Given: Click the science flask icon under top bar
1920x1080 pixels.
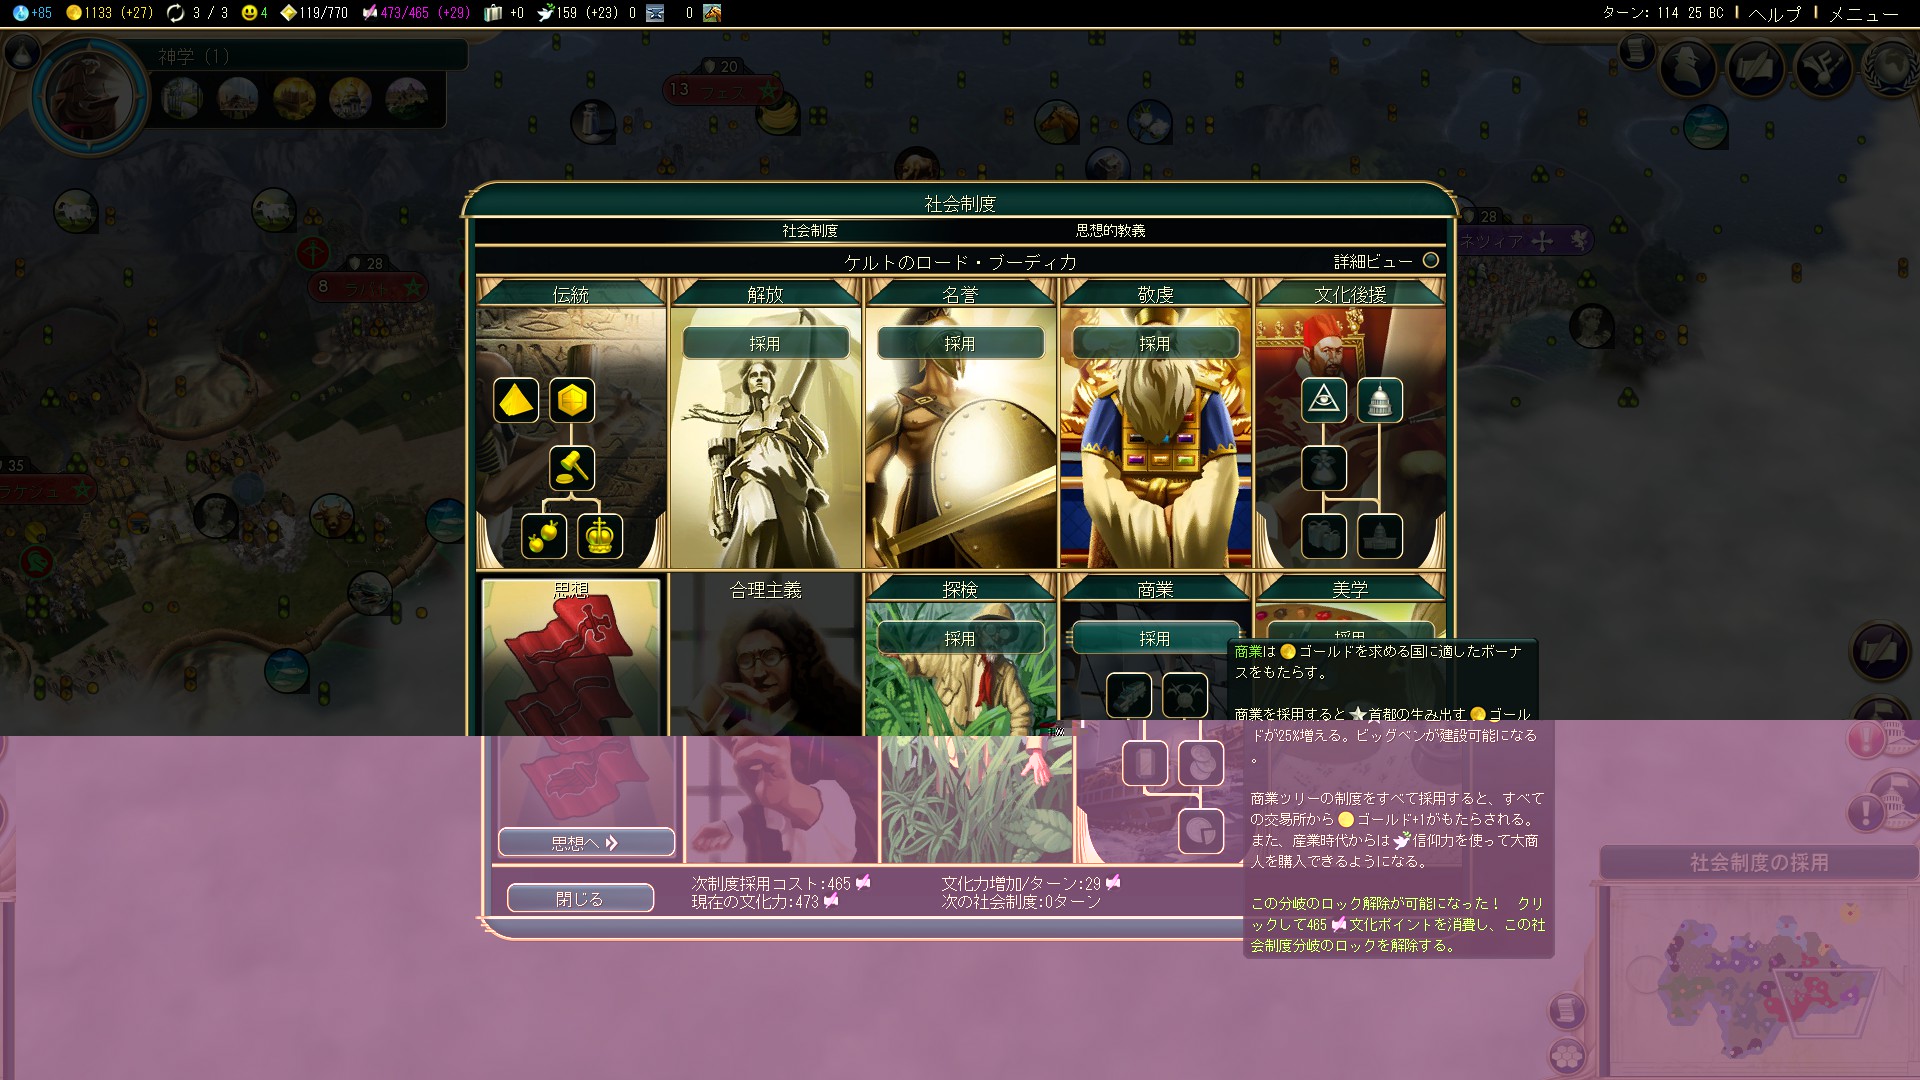Looking at the screenshot, I should (x=22, y=52).
